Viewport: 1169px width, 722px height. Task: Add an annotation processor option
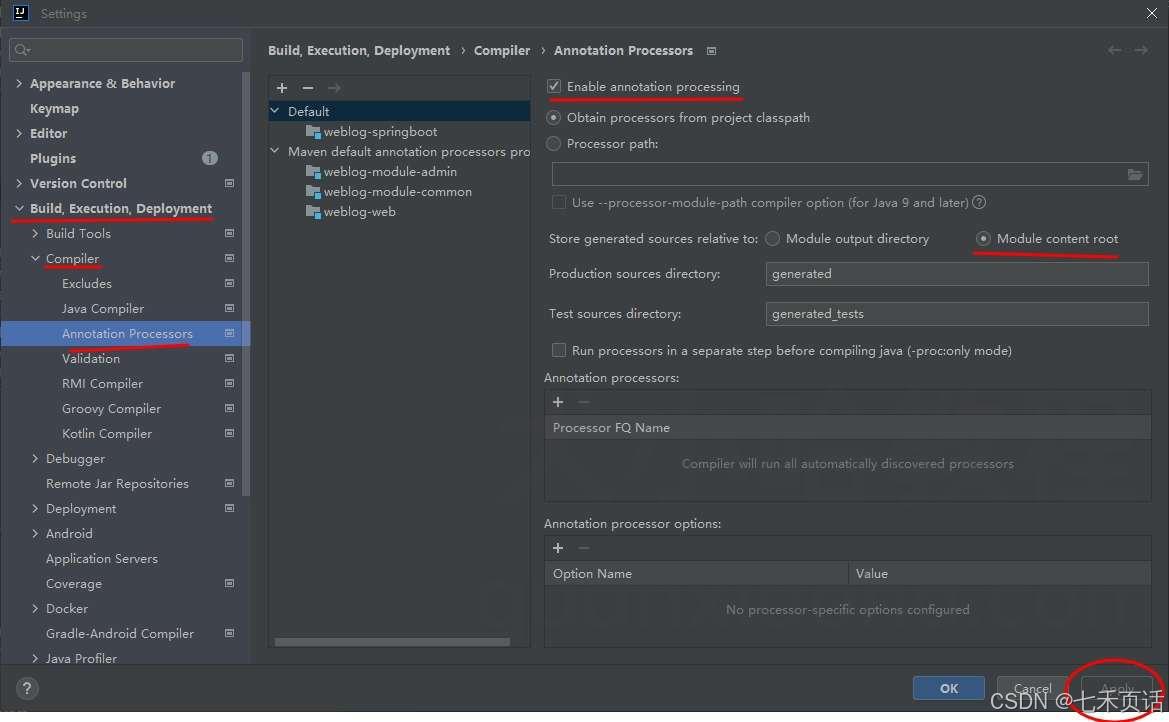(558, 548)
